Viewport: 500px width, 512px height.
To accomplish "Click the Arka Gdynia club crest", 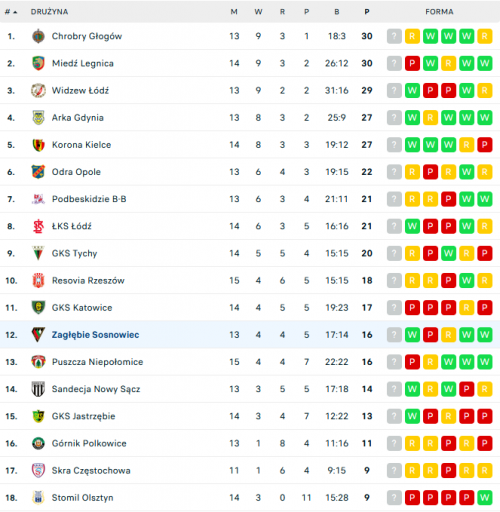I will (38, 118).
